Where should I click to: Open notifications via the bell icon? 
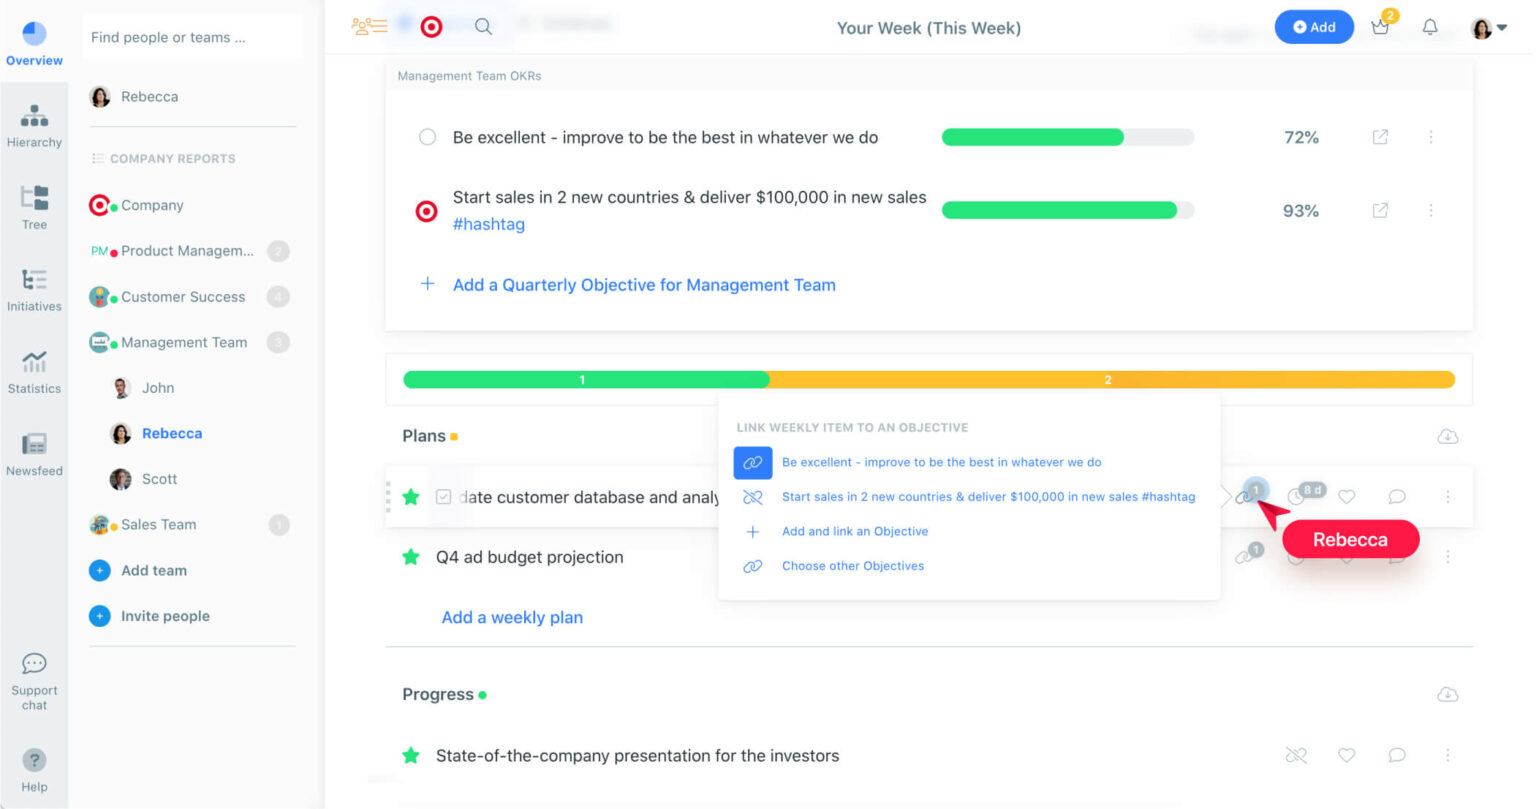point(1430,27)
